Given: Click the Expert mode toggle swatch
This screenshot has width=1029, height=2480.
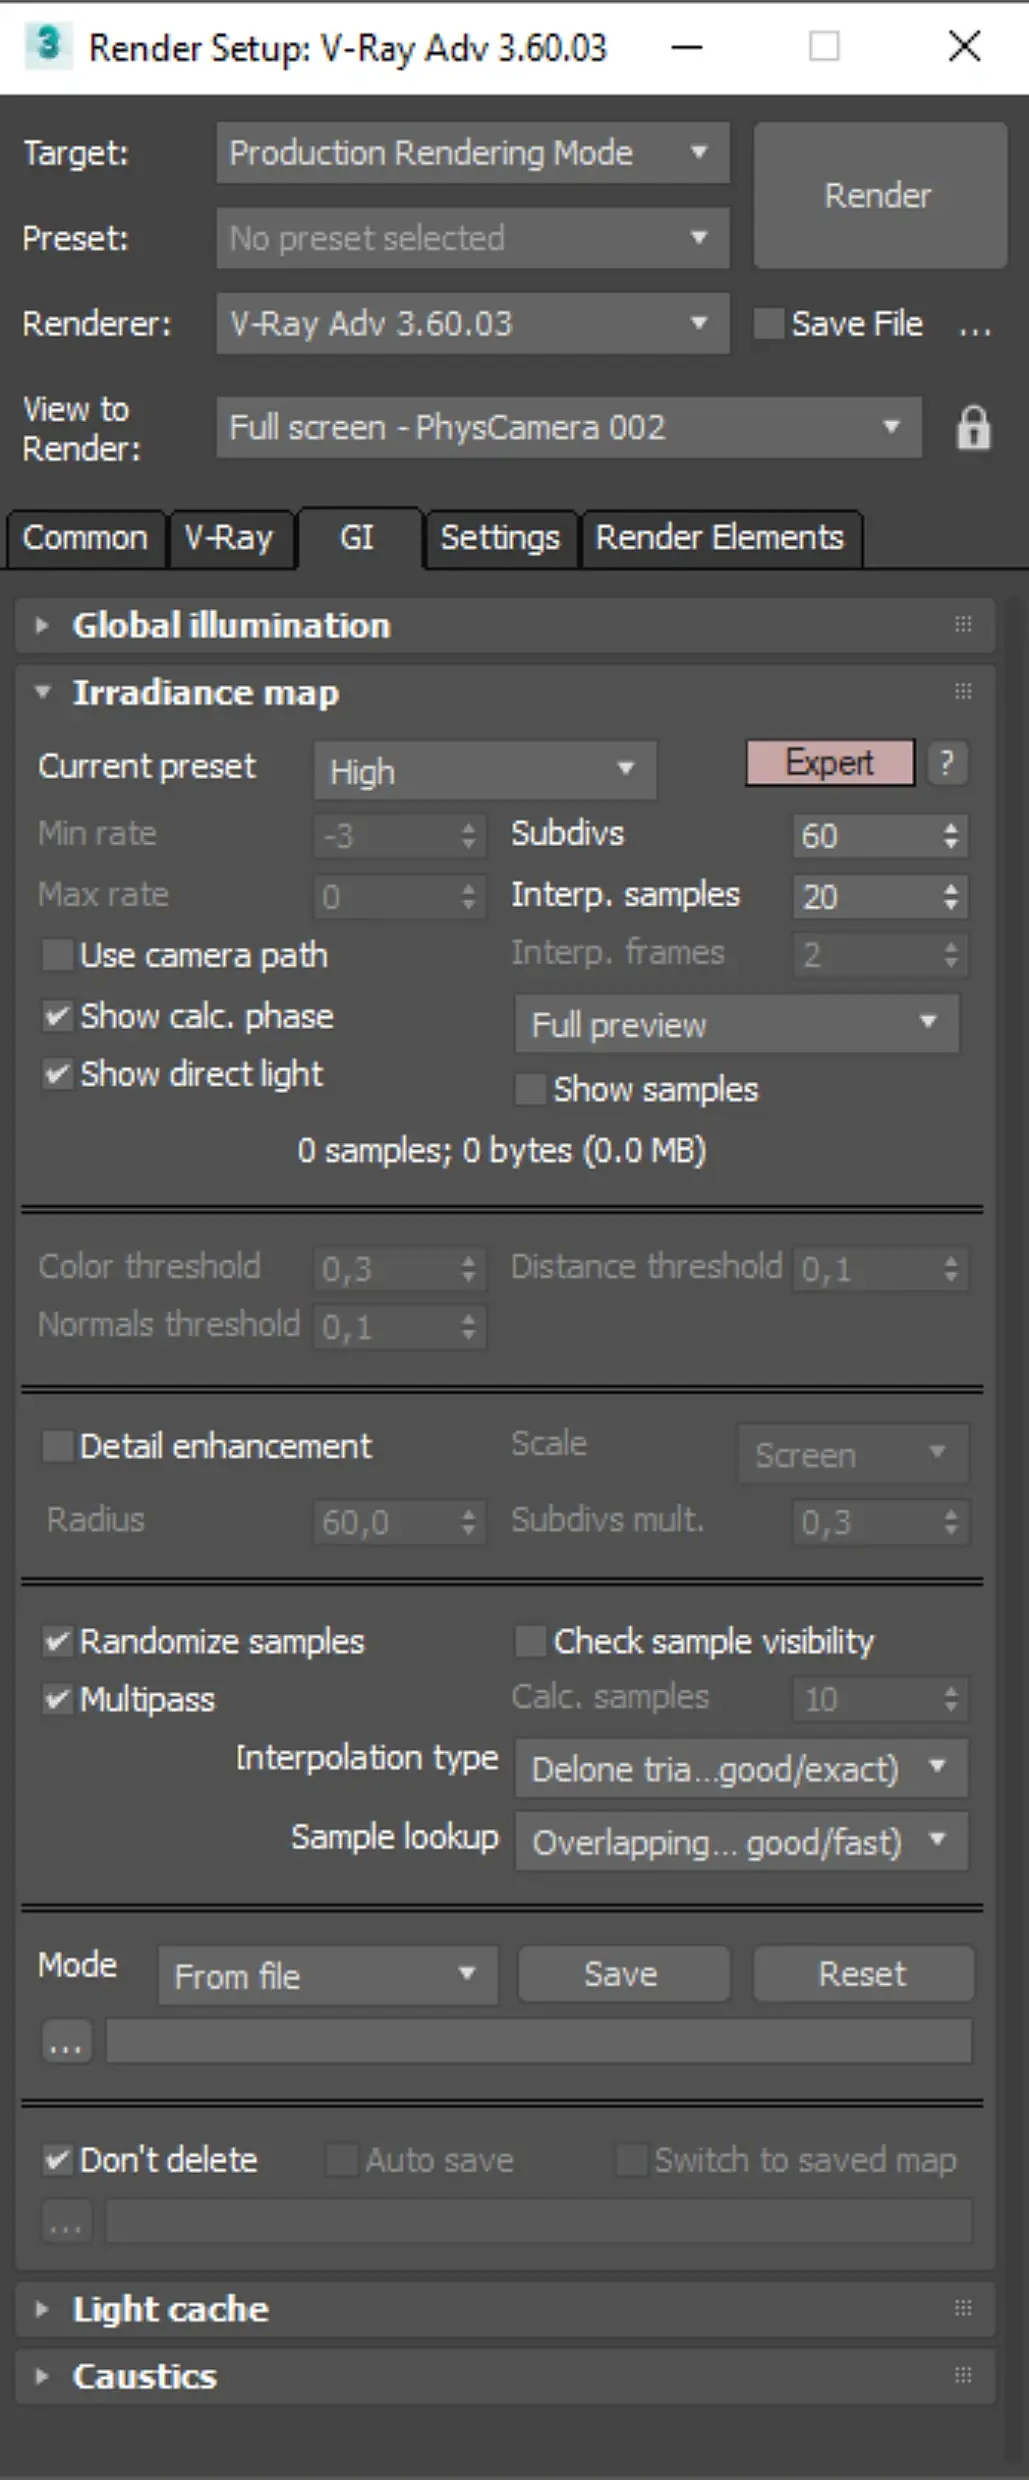Looking at the screenshot, I should click(829, 763).
